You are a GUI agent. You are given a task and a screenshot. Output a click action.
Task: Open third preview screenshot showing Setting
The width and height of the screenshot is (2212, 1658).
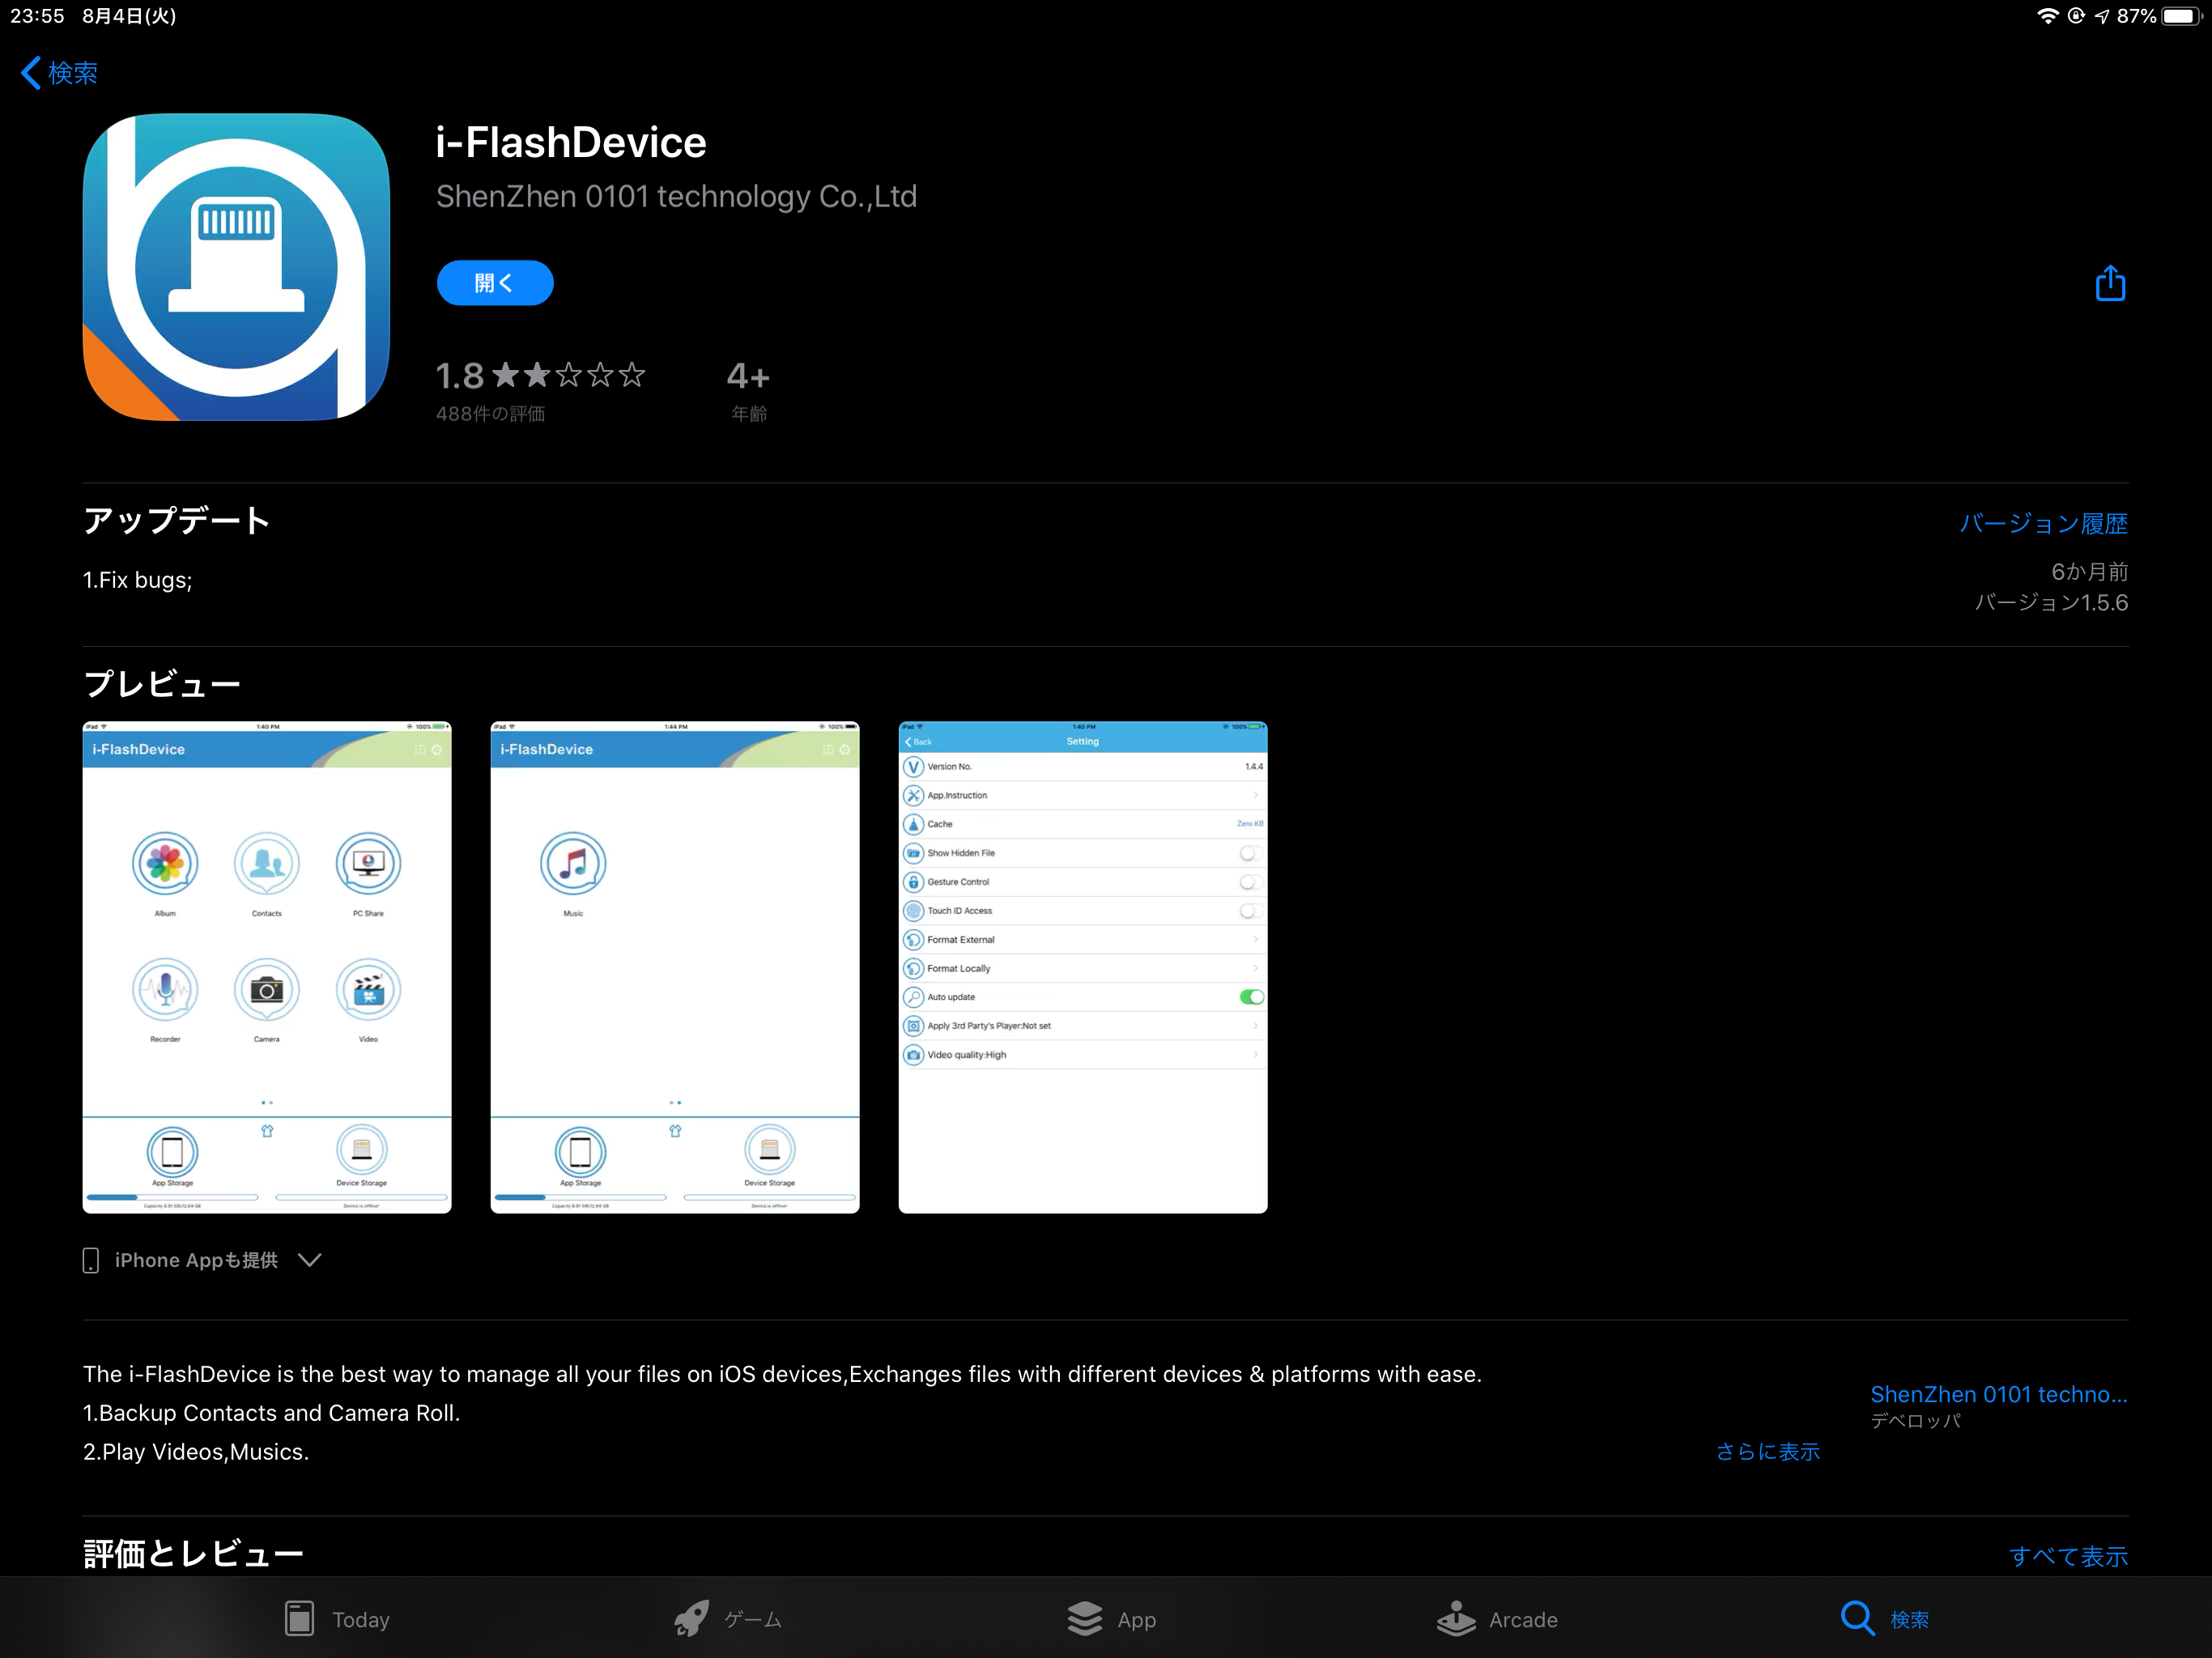pos(1083,967)
